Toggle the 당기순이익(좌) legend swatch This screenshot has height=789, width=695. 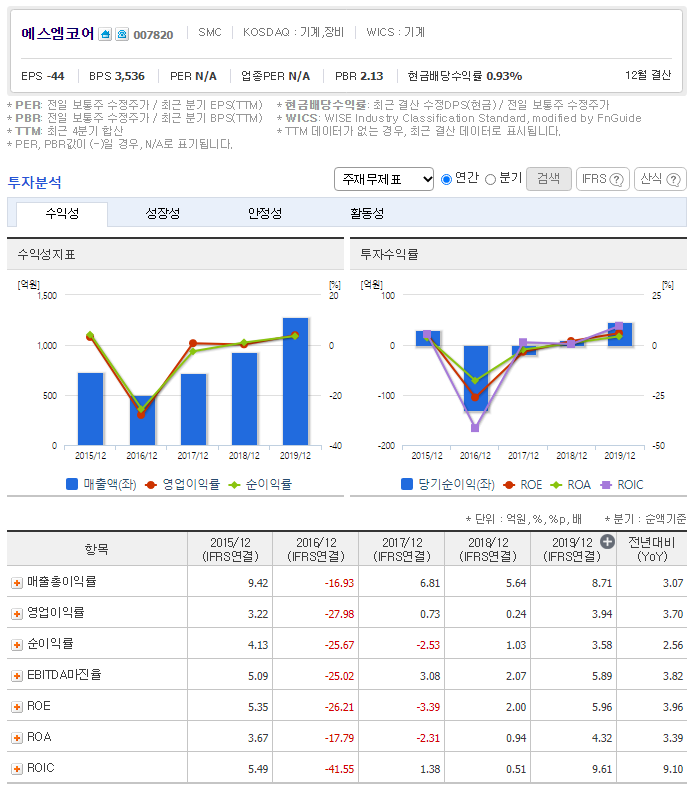(x=407, y=484)
